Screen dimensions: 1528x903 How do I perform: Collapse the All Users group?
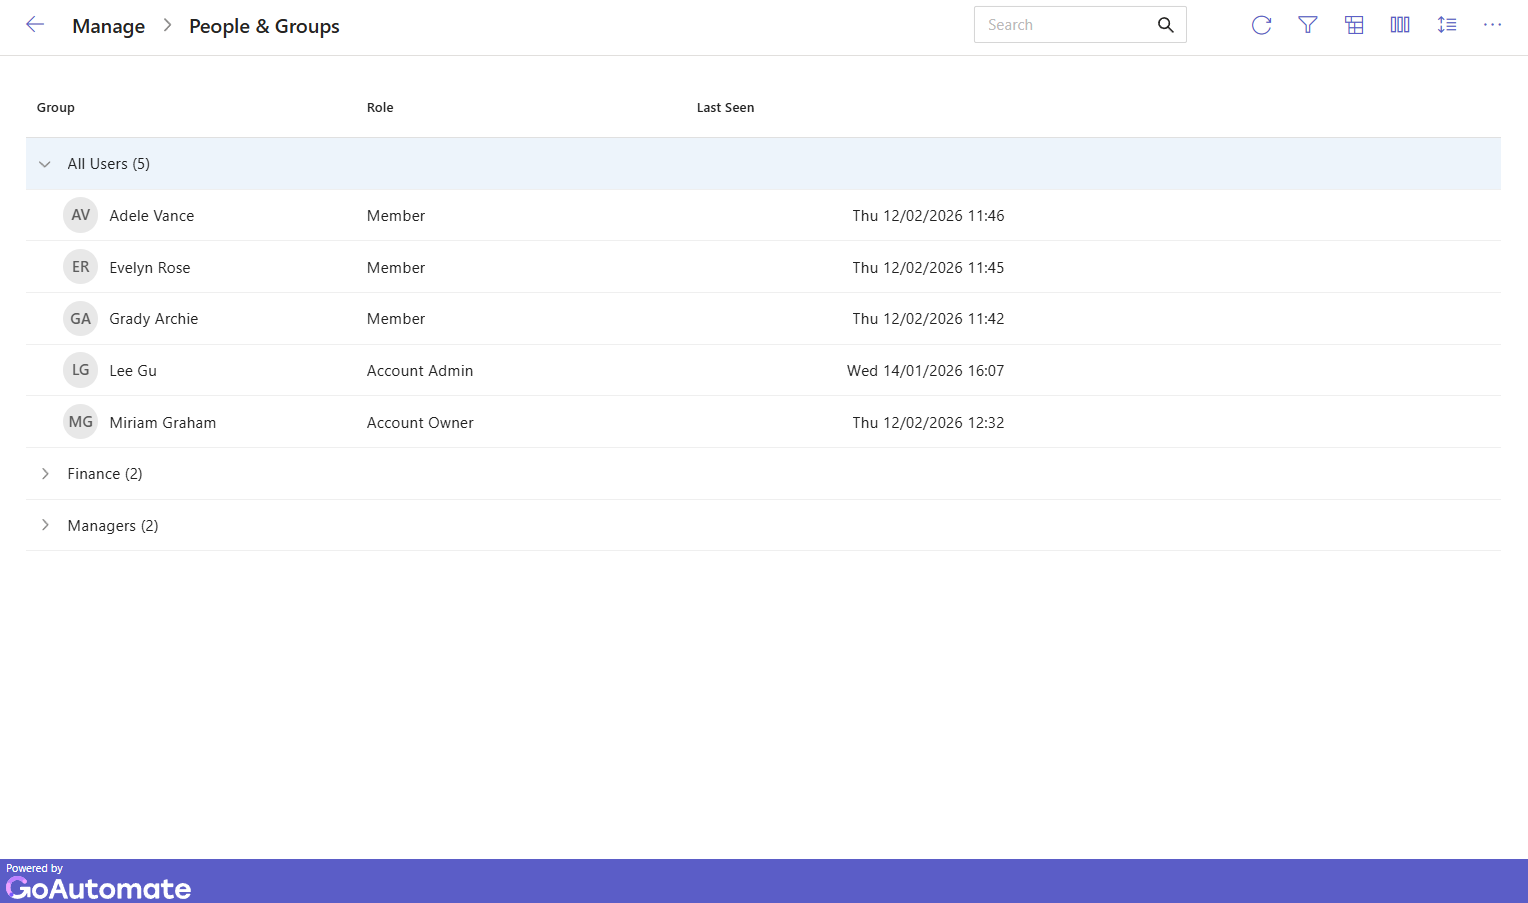(45, 164)
